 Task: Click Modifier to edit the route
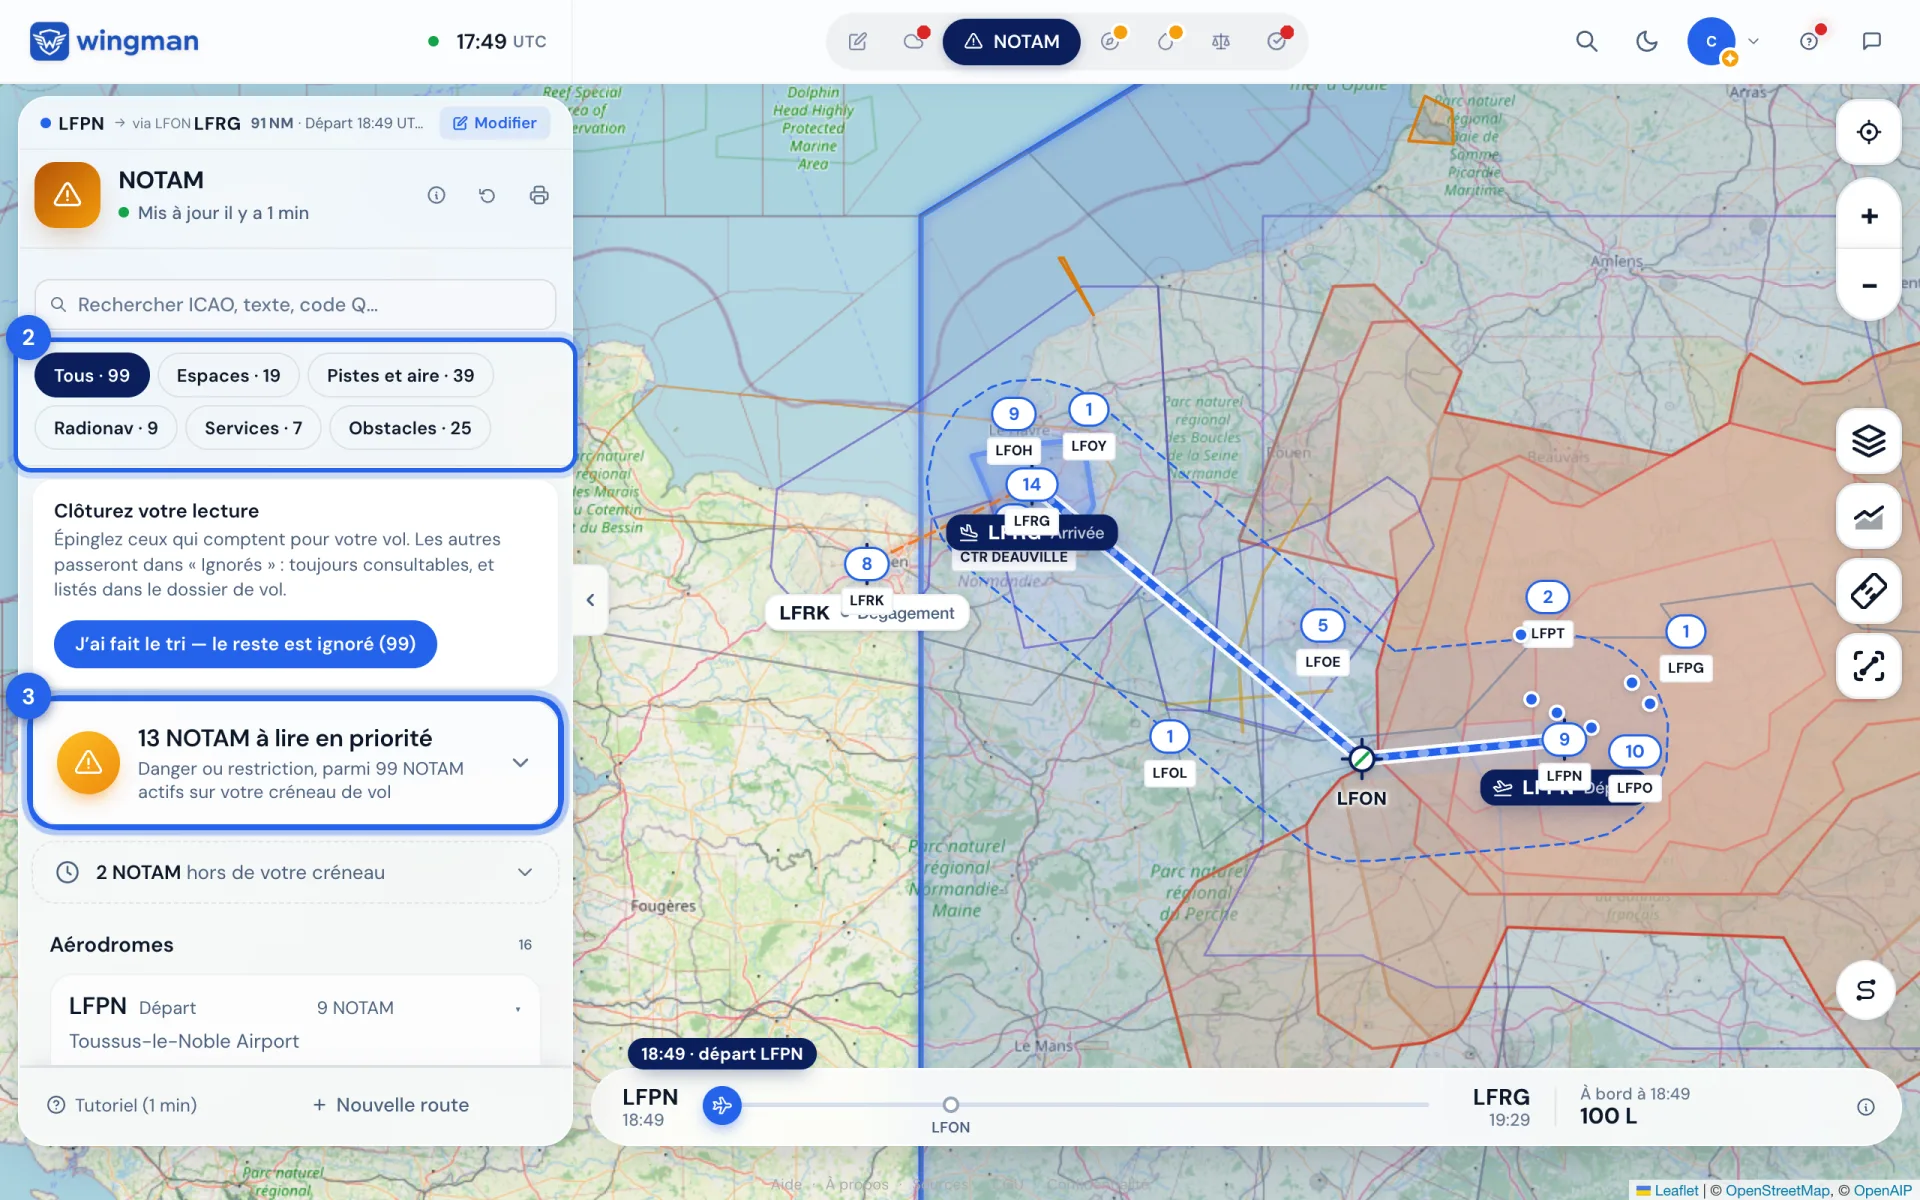[495, 123]
